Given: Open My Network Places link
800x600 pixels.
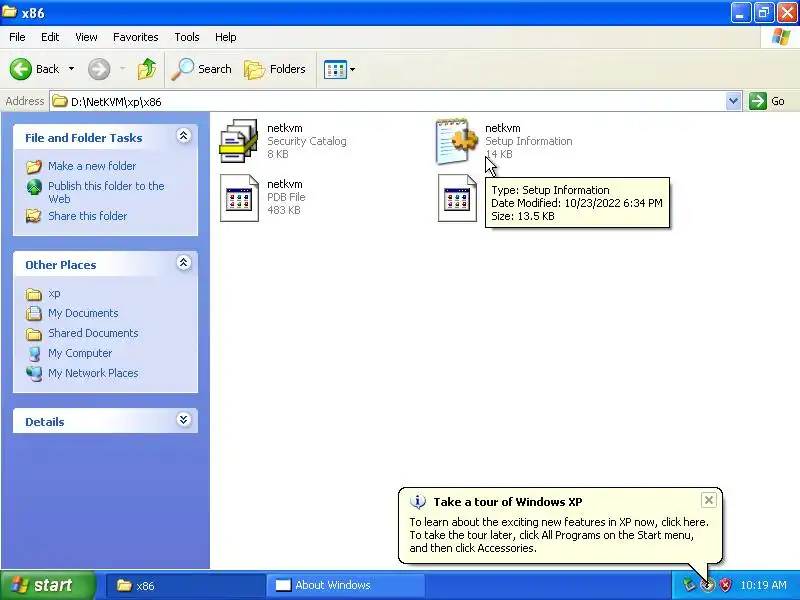Looking at the screenshot, I should [x=93, y=373].
